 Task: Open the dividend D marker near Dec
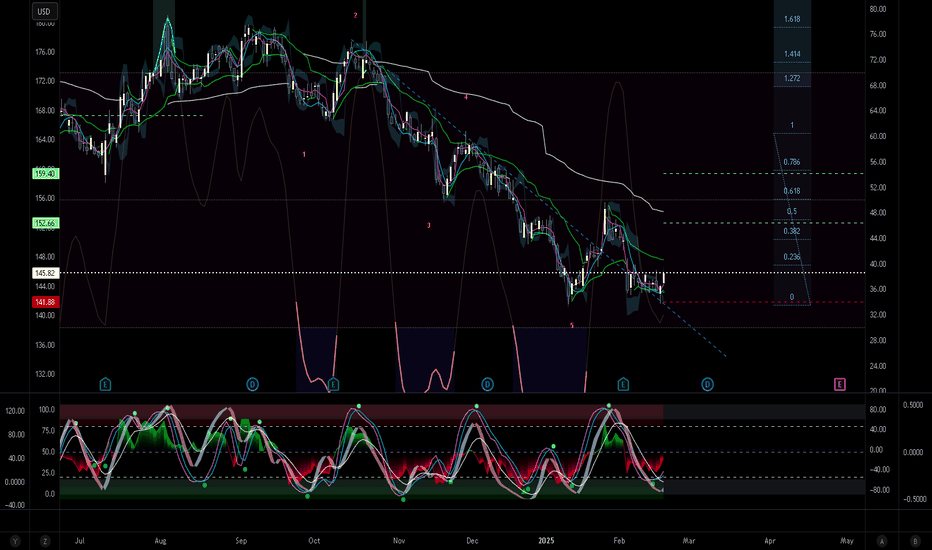487,384
